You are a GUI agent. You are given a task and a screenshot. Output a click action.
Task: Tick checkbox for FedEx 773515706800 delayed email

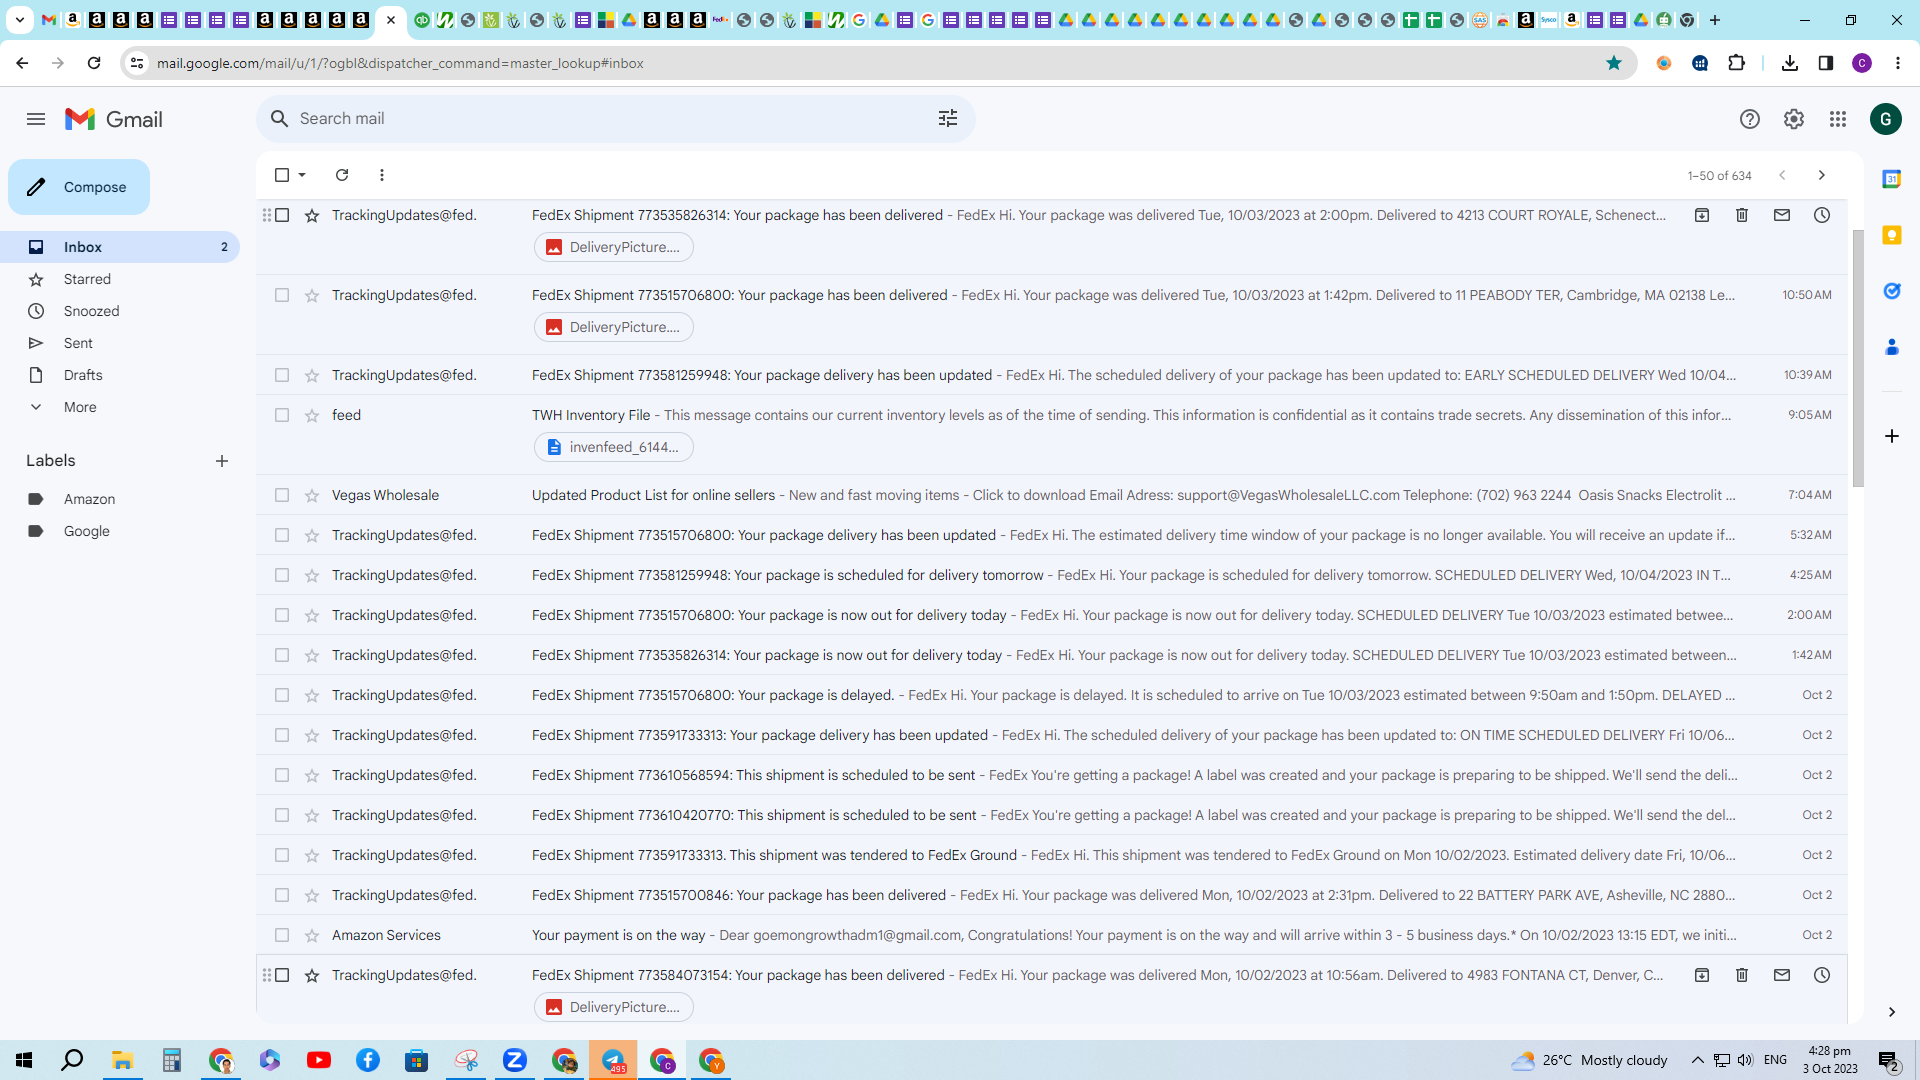[282, 695]
